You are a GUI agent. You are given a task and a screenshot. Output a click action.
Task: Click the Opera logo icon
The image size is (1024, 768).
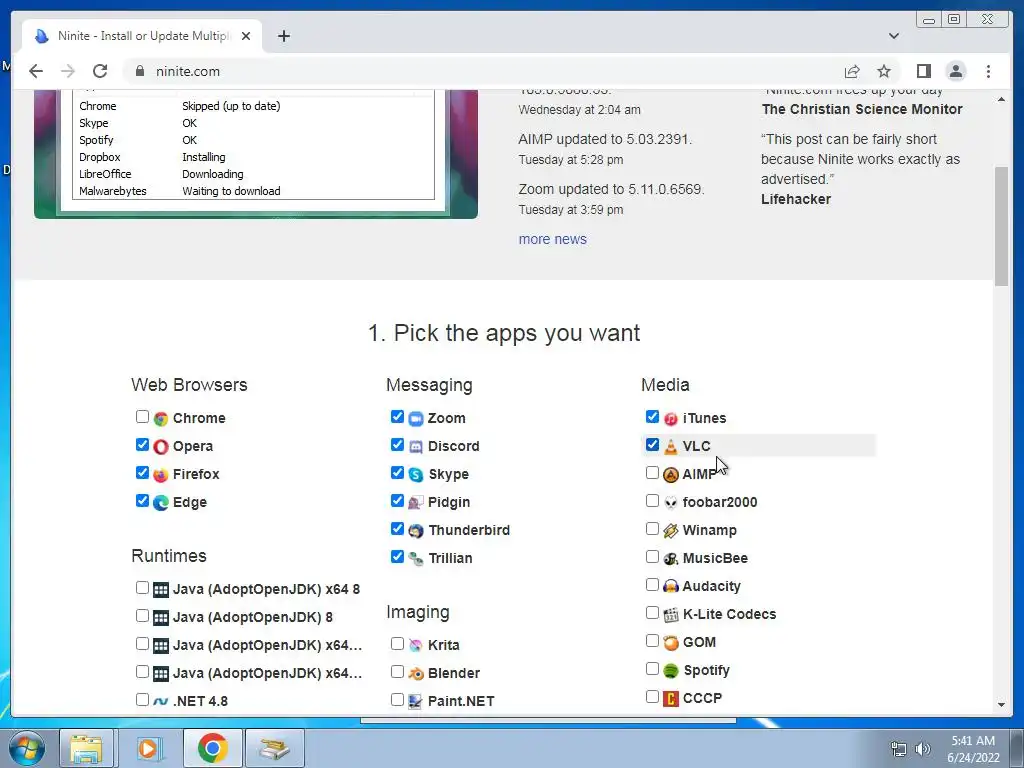click(x=161, y=447)
